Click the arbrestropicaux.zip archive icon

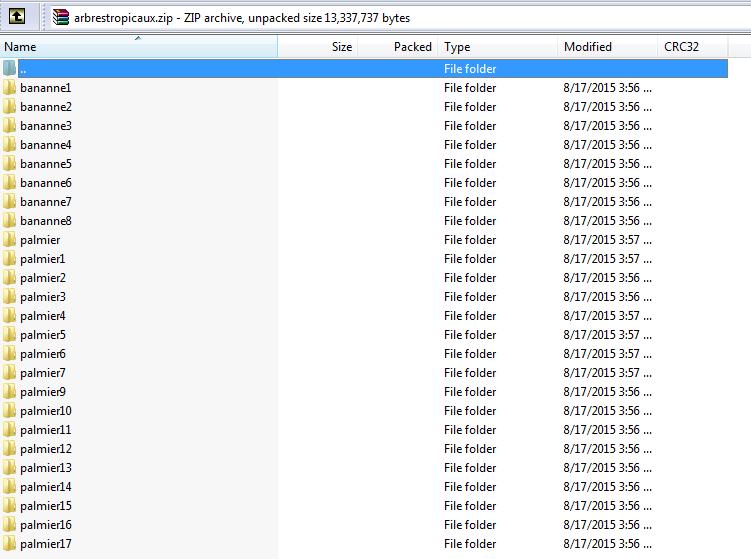[x=62, y=17]
